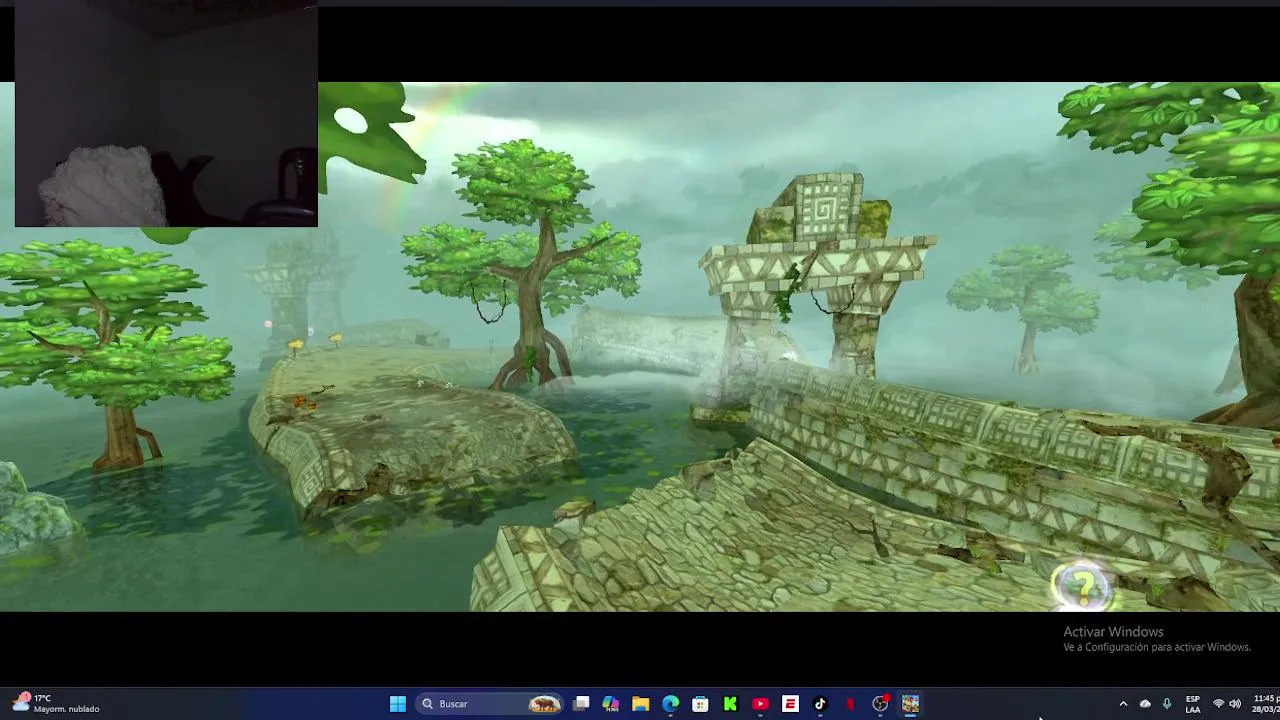The image size is (1280, 720).
Task: Open YouTube from the taskbar
Action: click(761, 704)
